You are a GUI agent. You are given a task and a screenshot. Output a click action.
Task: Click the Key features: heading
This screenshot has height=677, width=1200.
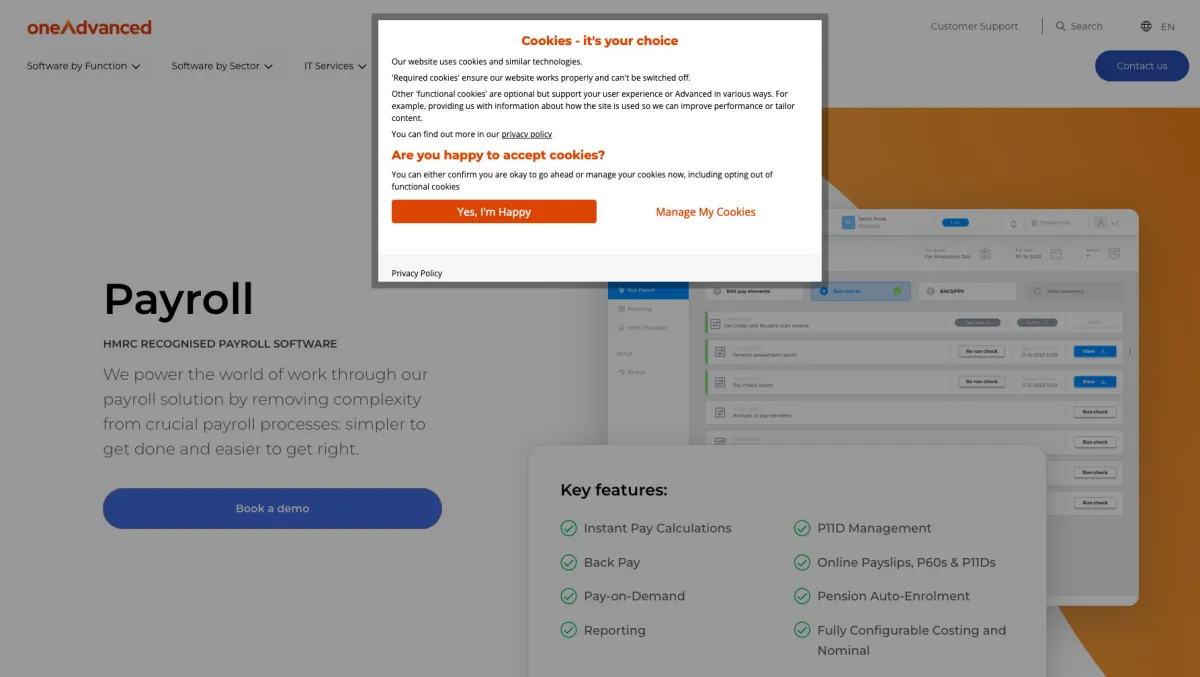click(x=614, y=490)
